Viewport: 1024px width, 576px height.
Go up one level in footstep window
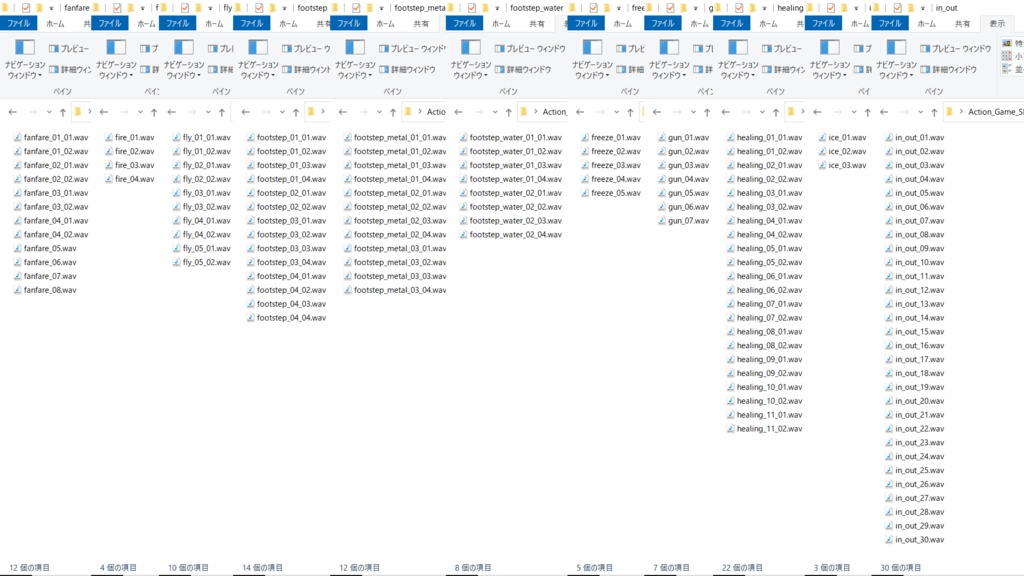coord(296,112)
